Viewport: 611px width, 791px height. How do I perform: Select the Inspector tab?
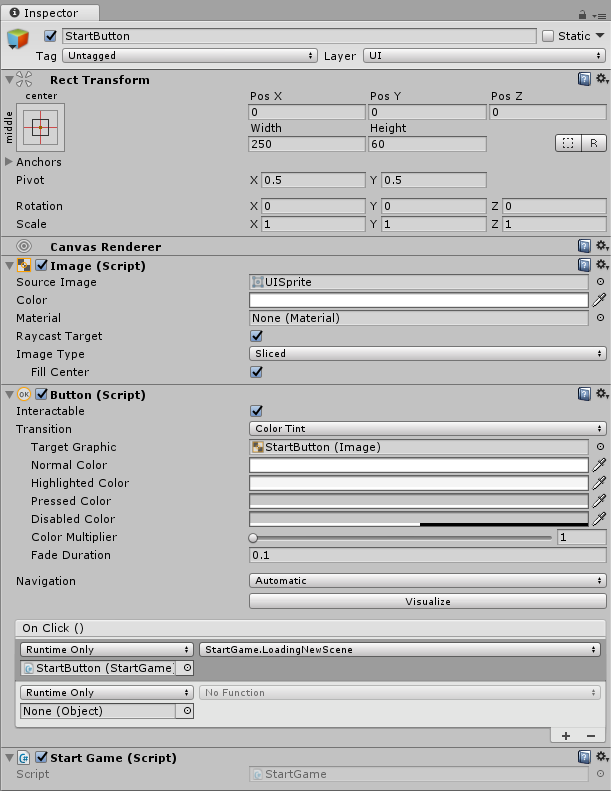tap(50, 13)
